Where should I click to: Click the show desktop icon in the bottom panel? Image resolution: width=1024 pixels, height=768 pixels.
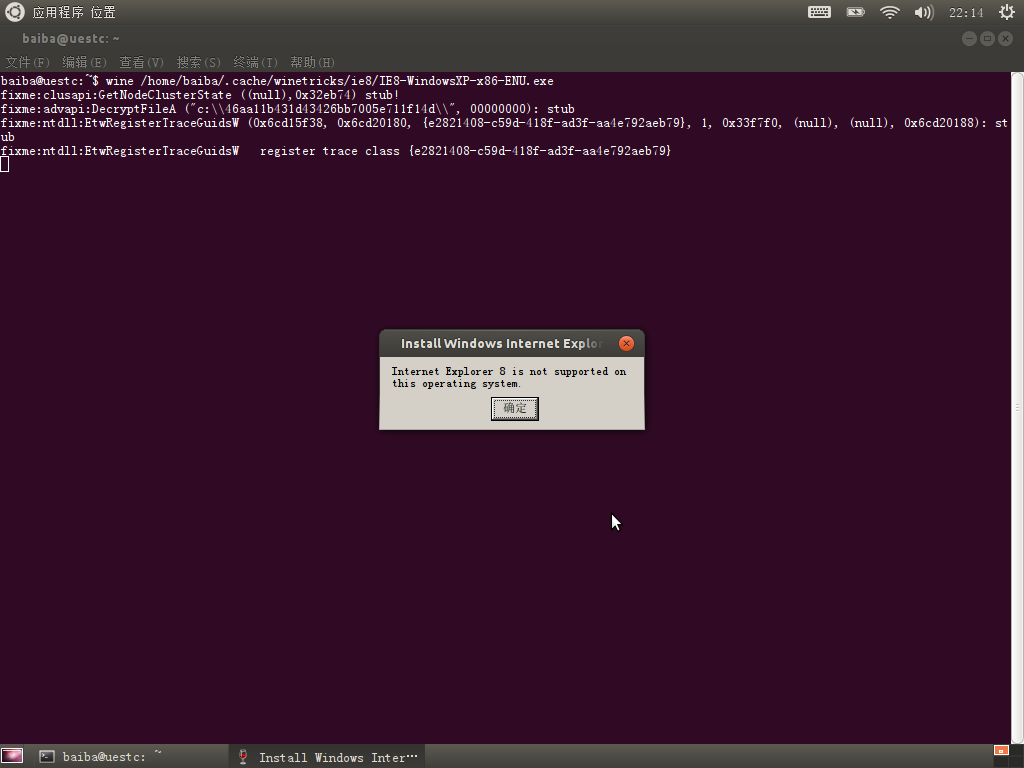12,756
